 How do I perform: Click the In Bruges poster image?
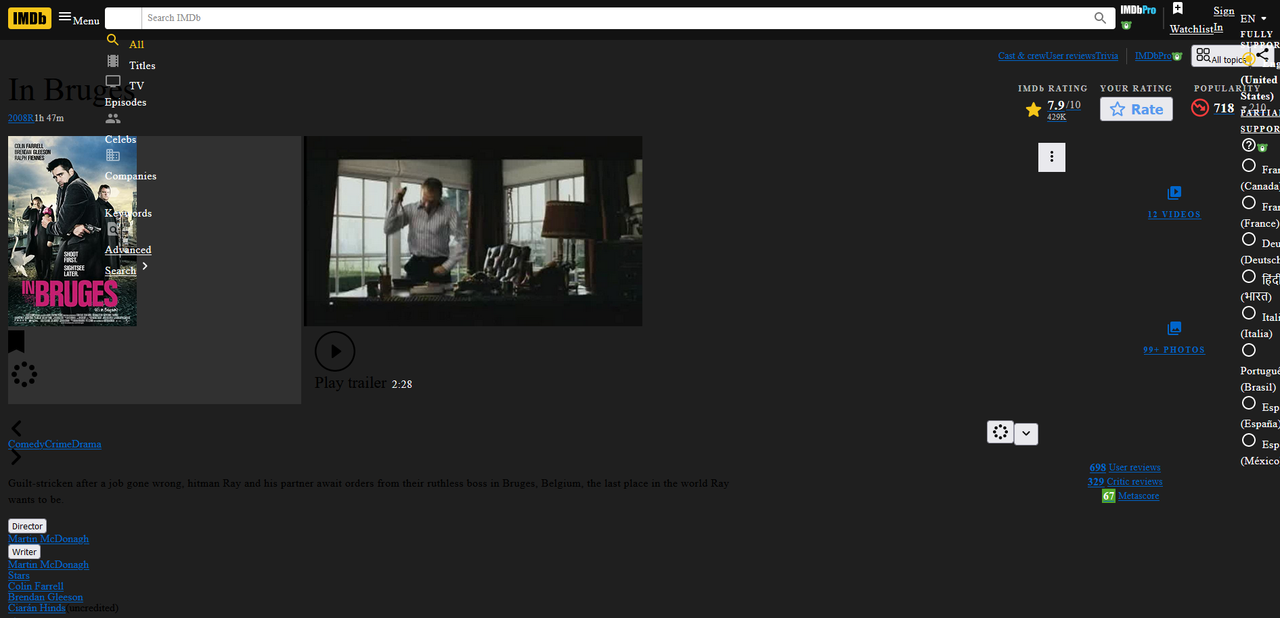[72, 231]
